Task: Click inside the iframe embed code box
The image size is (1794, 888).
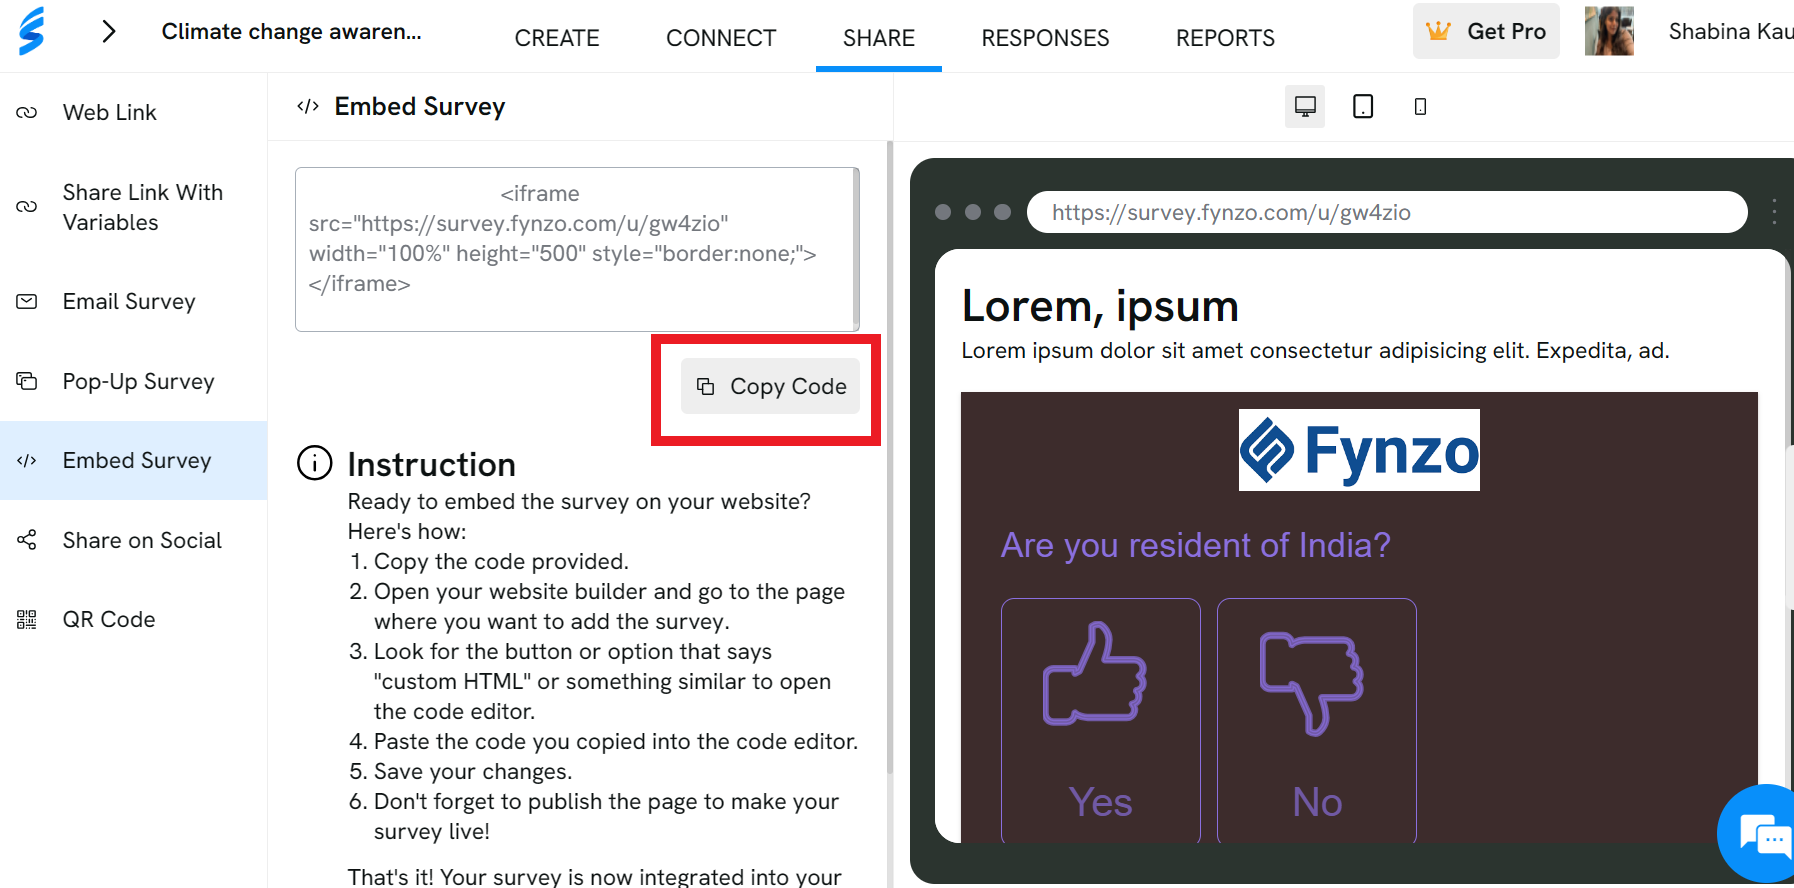Action: [x=577, y=249]
